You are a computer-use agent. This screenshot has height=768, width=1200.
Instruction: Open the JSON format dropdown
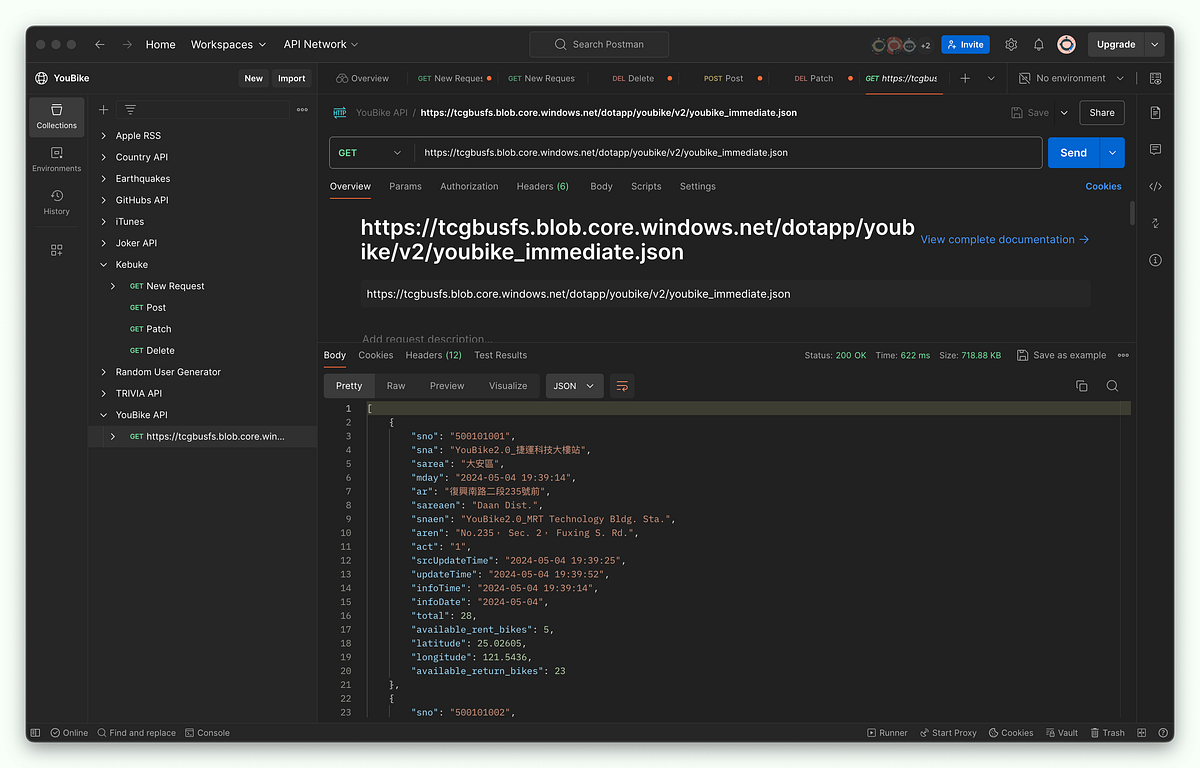click(x=574, y=385)
